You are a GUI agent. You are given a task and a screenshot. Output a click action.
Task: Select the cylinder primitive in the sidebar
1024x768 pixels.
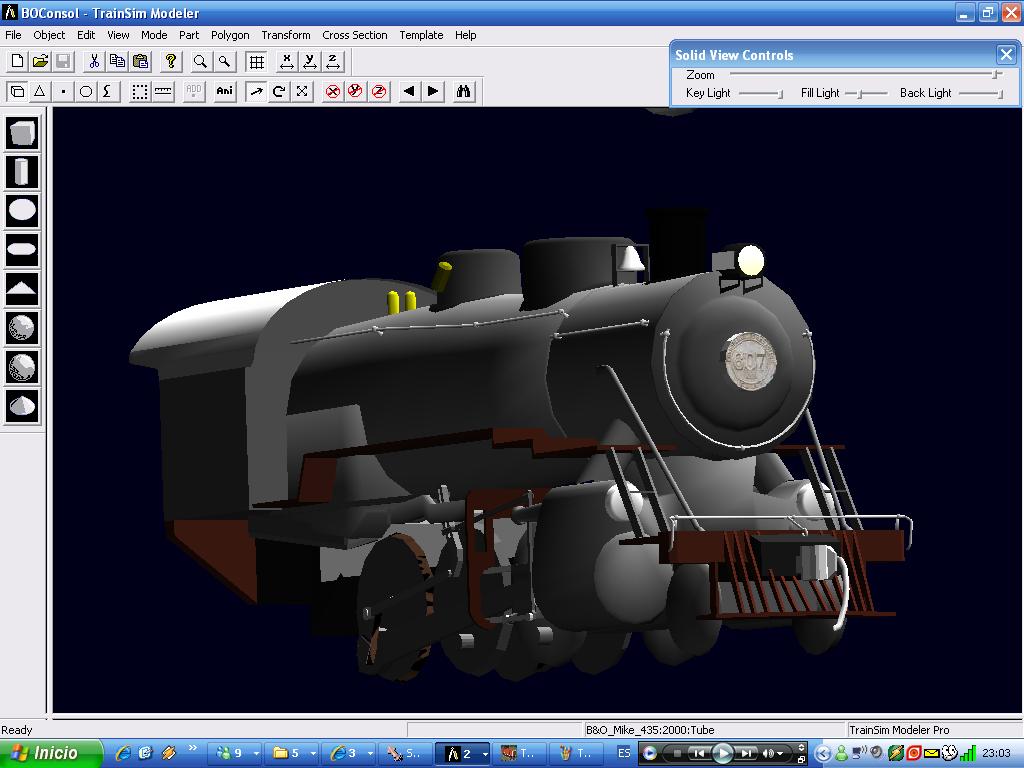pyautogui.click(x=22, y=171)
